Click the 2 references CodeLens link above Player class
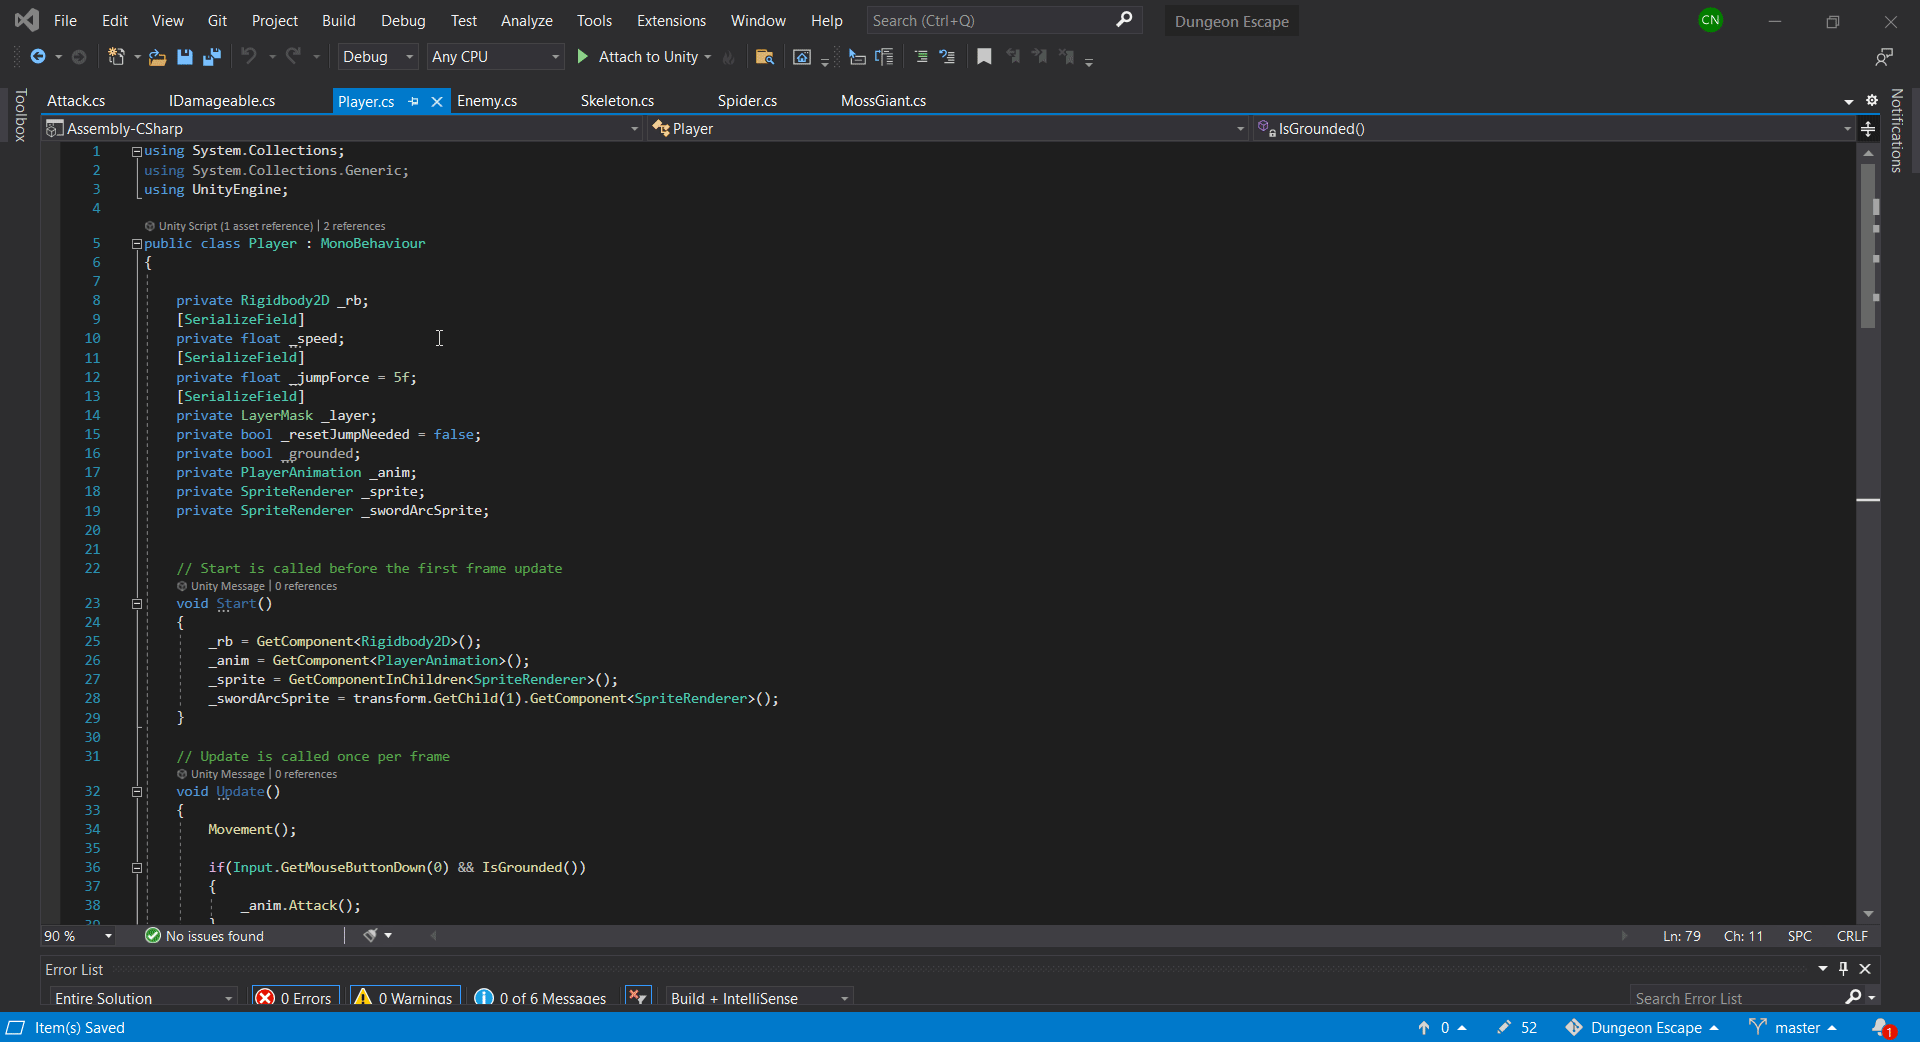Image resolution: width=1920 pixels, height=1042 pixels. (x=354, y=226)
